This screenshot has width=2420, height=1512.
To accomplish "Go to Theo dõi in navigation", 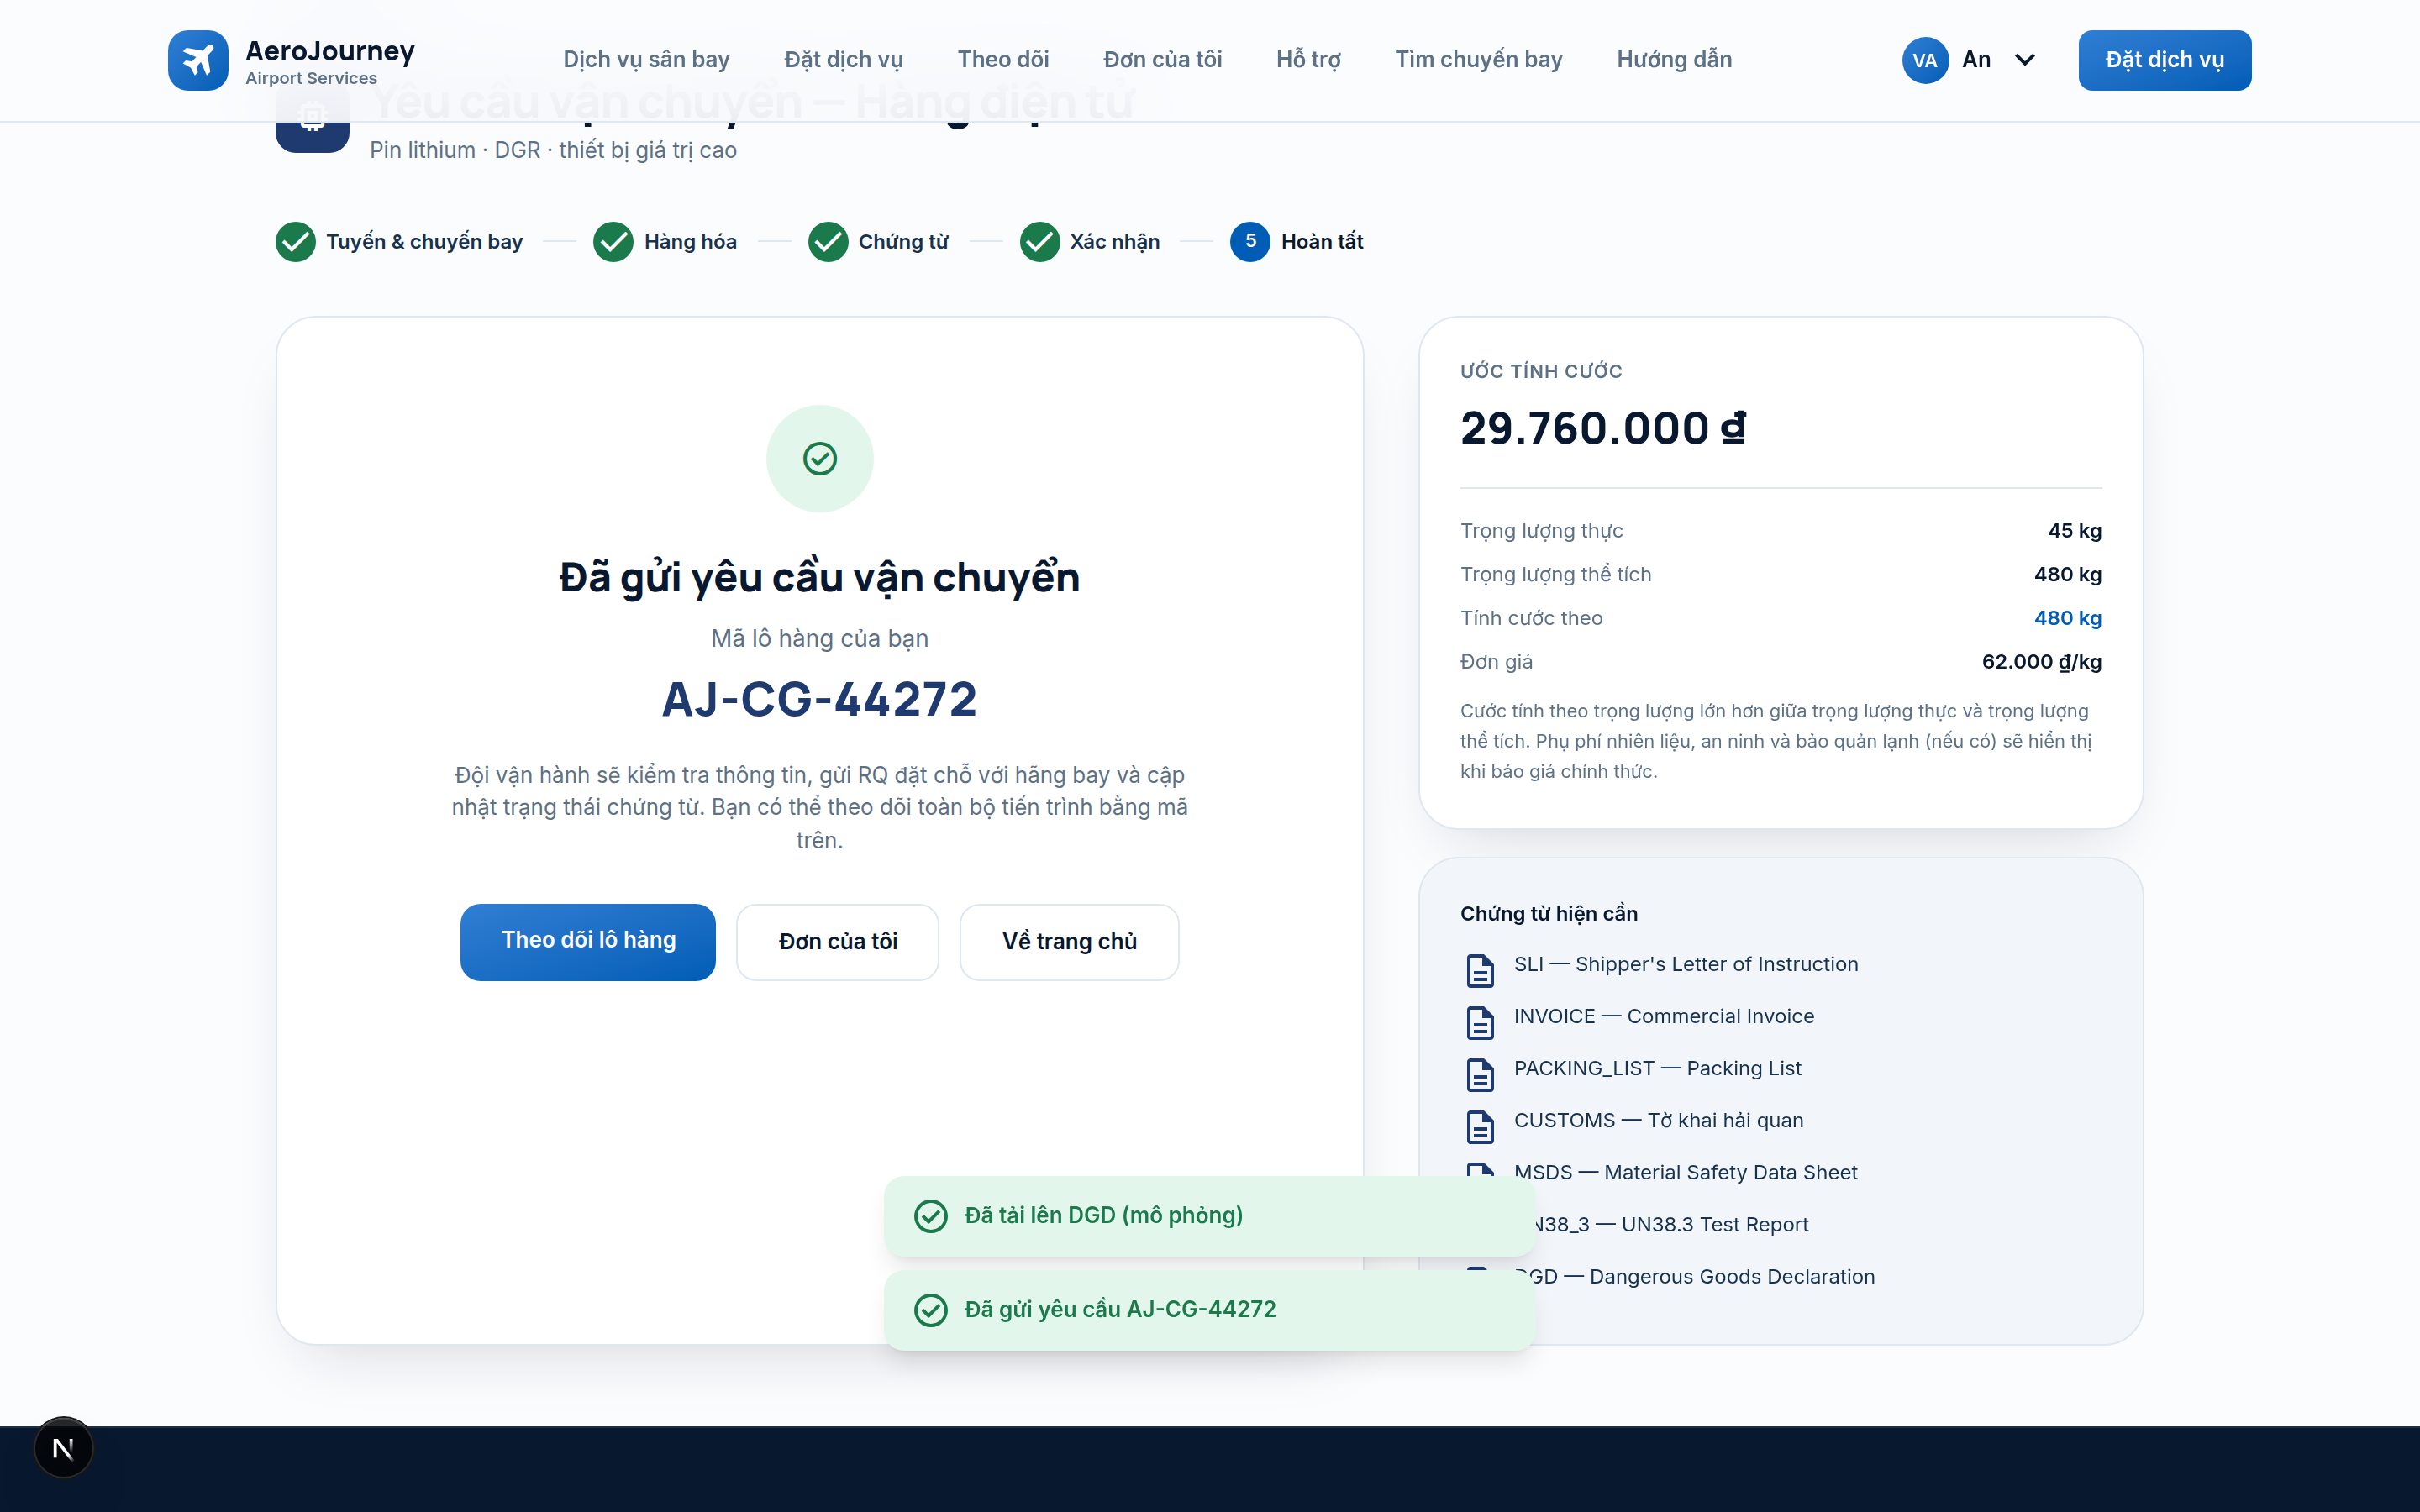I will pyautogui.click(x=1003, y=60).
